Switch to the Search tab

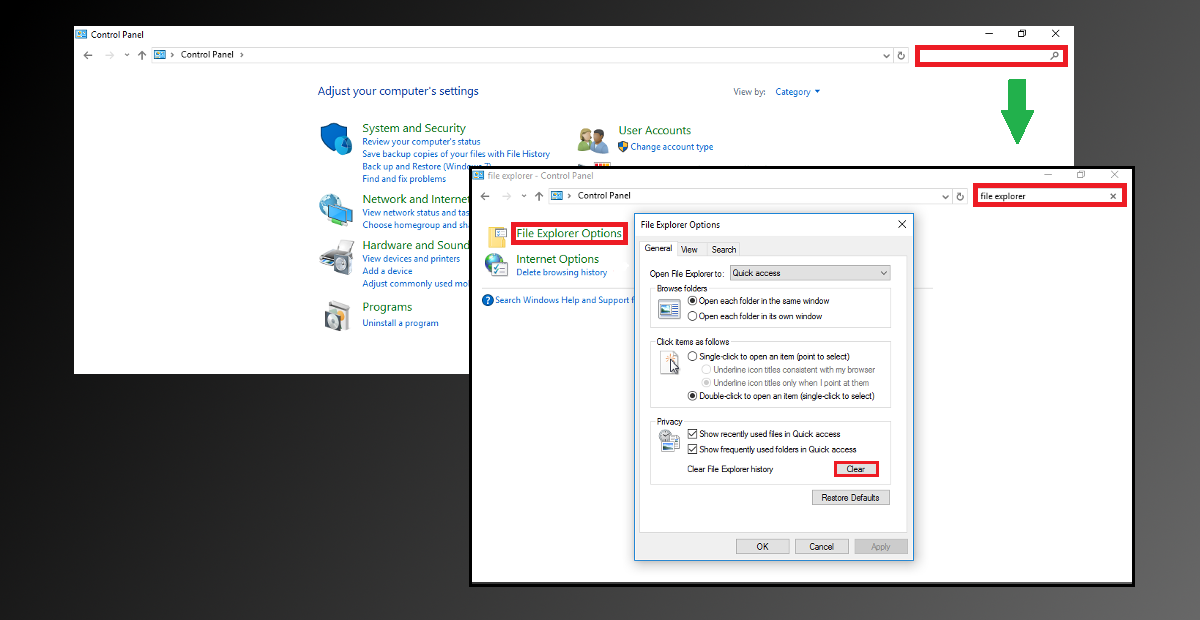pyautogui.click(x=724, y=250)
